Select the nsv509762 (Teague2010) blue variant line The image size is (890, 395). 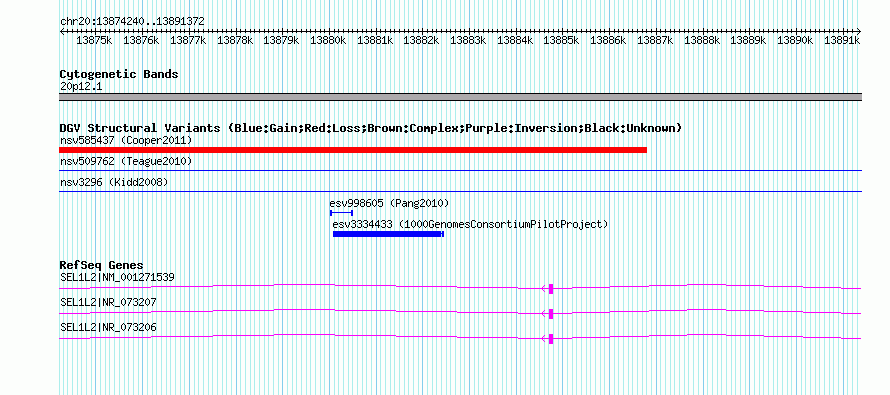pos(460,170)
